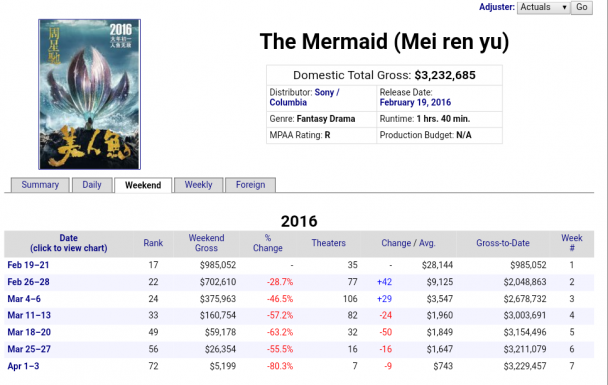The image size is (608, 385).
Task: Click The Mermaid movie poster thumbnail
Action: [90, 94]
